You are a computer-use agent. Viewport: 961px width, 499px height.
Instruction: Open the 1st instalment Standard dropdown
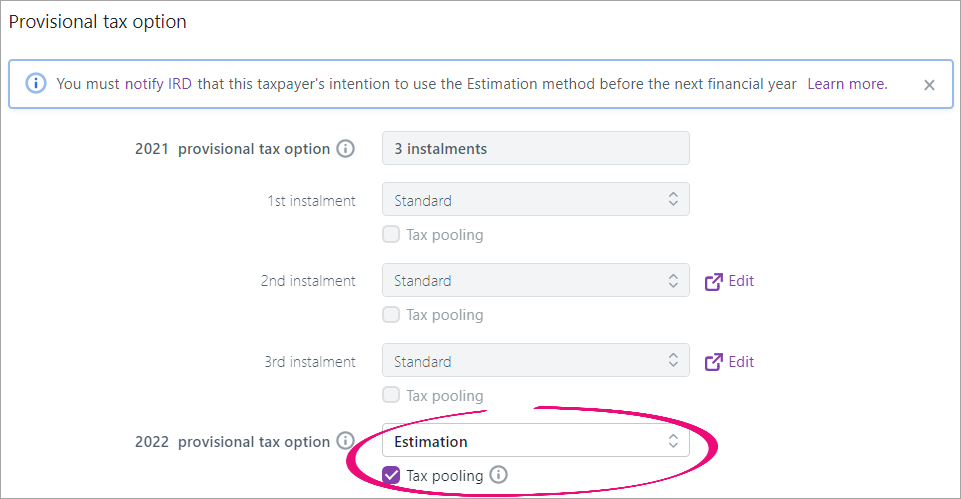pyautogui.click(x=536, y=199)
